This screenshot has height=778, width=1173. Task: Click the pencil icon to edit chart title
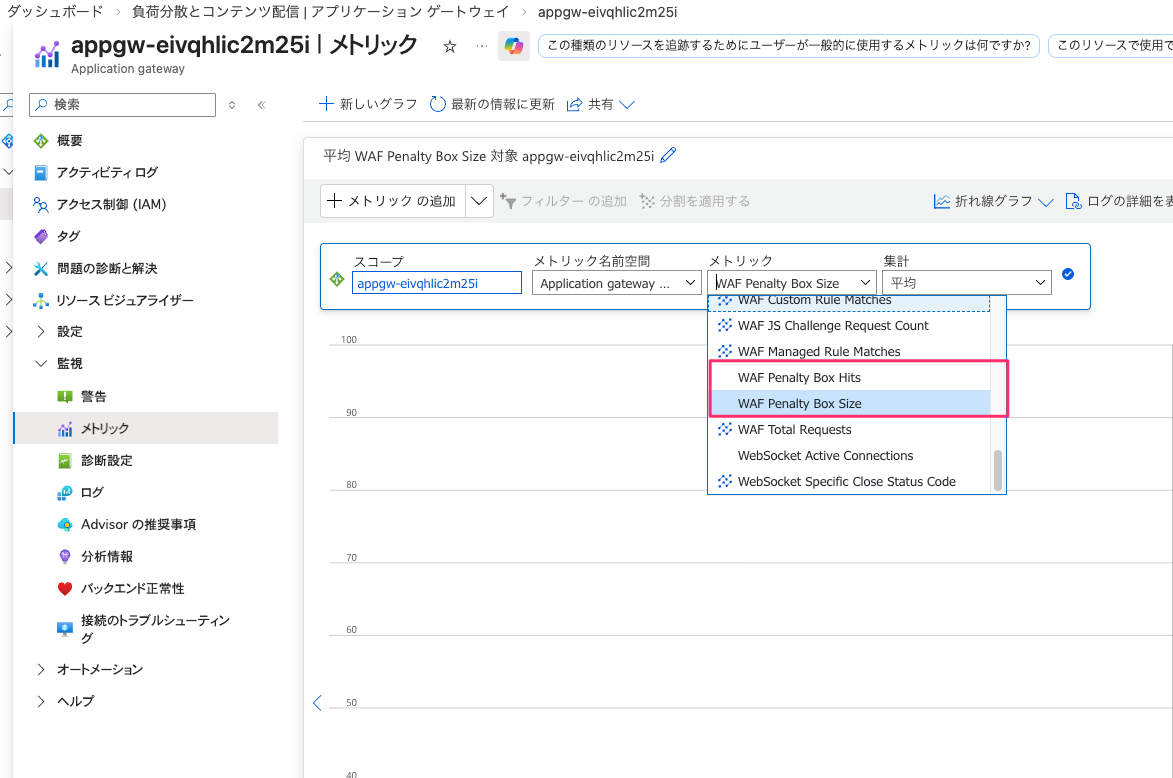(x=668, y=155)
